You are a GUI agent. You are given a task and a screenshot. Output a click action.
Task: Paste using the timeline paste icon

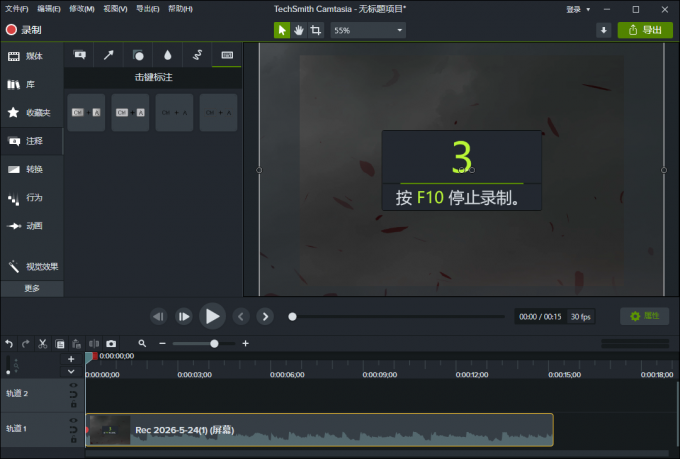(77, 344)
